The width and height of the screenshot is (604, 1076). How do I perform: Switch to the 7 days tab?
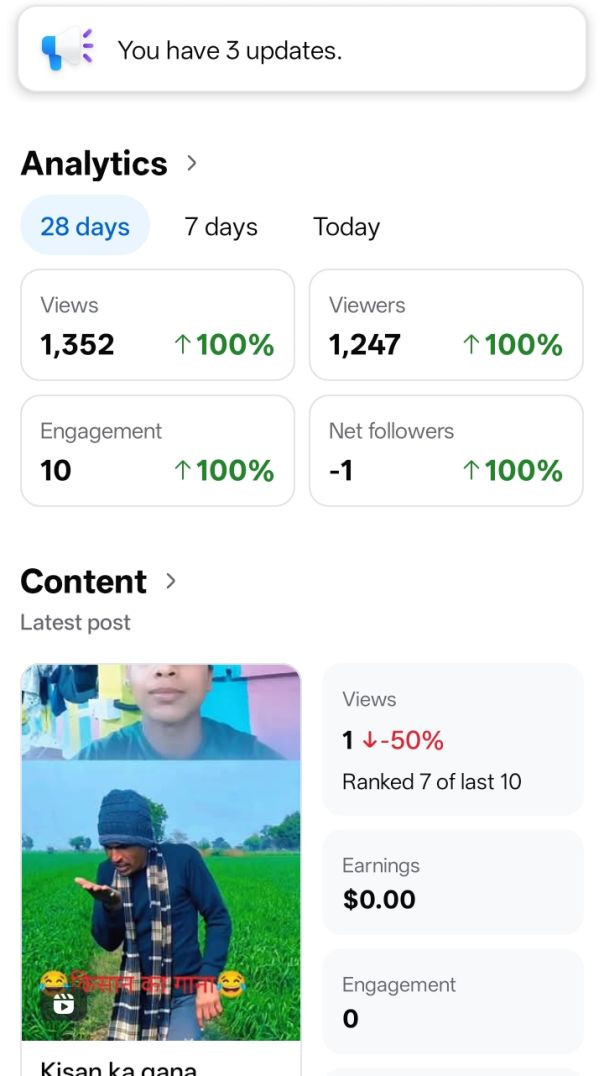(x=221, y=227)
